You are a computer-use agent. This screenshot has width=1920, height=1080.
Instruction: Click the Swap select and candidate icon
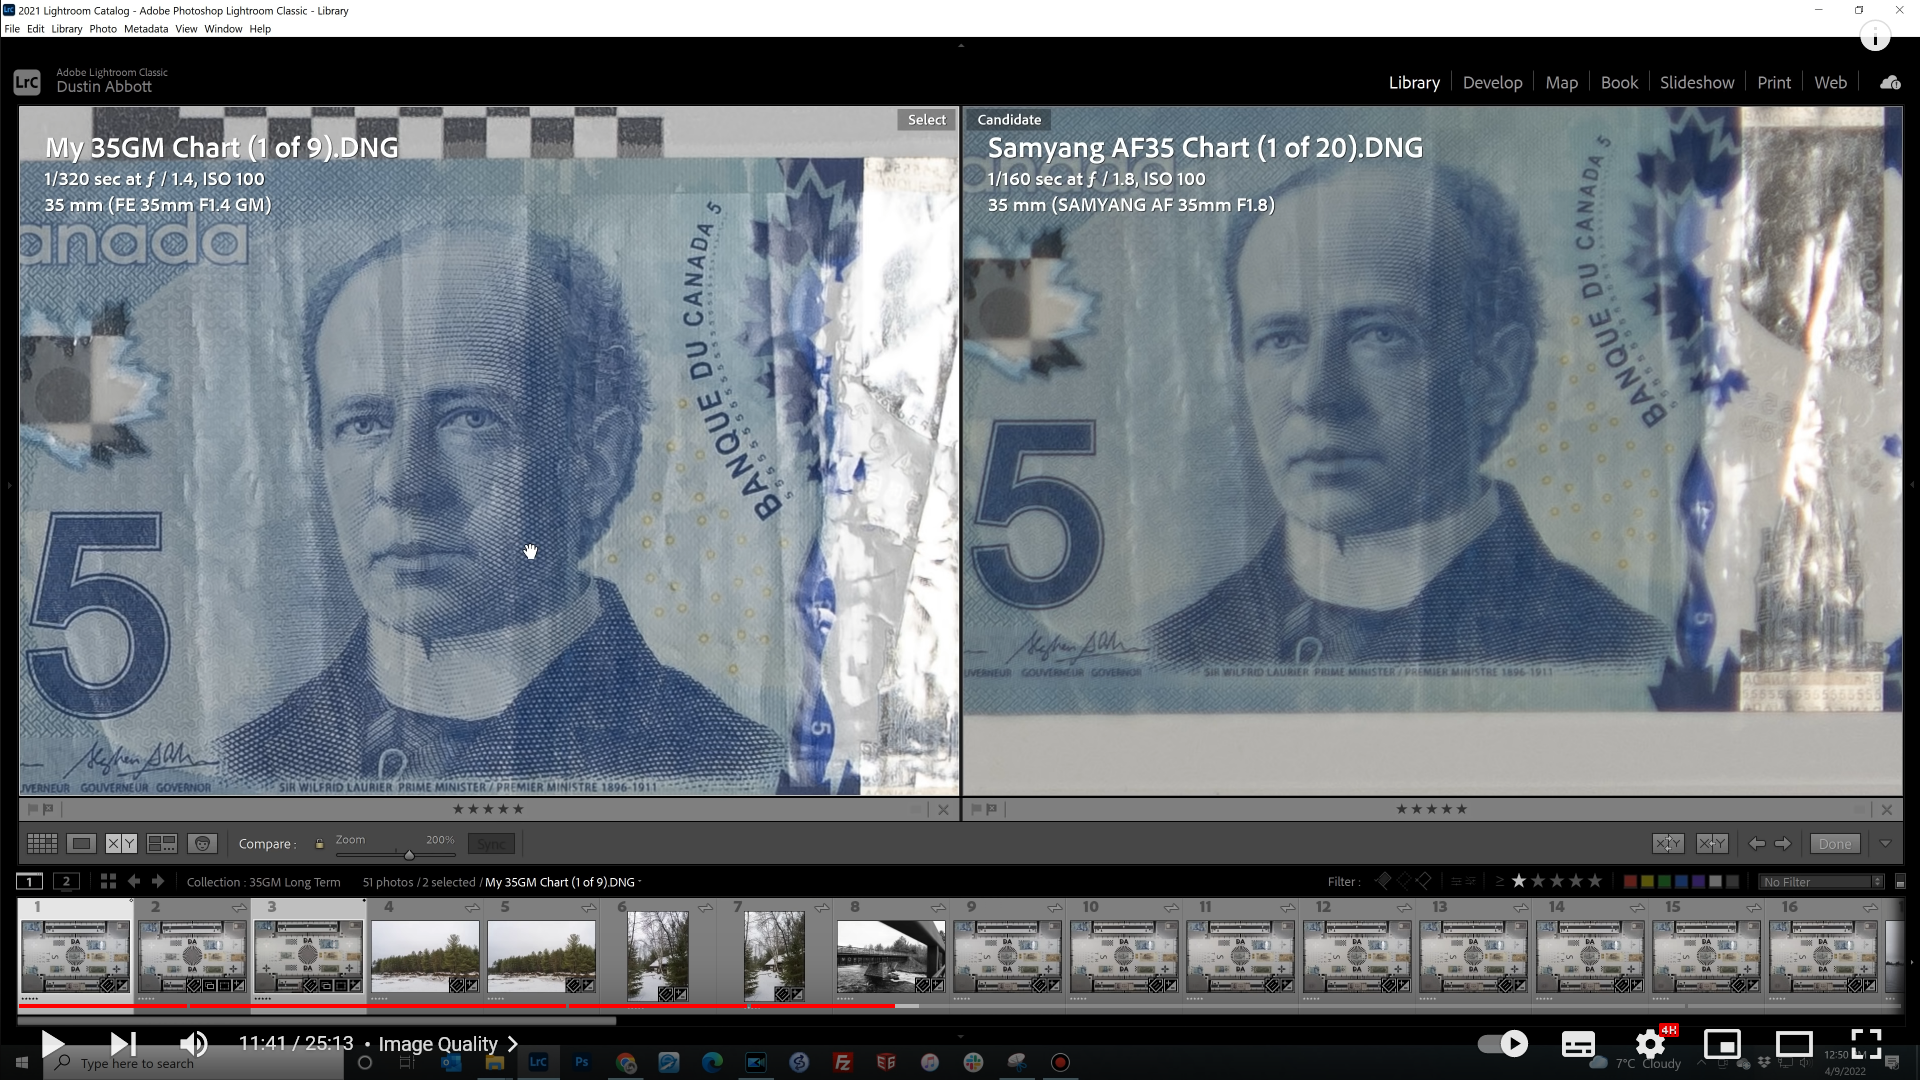(x=1667, y=844)
